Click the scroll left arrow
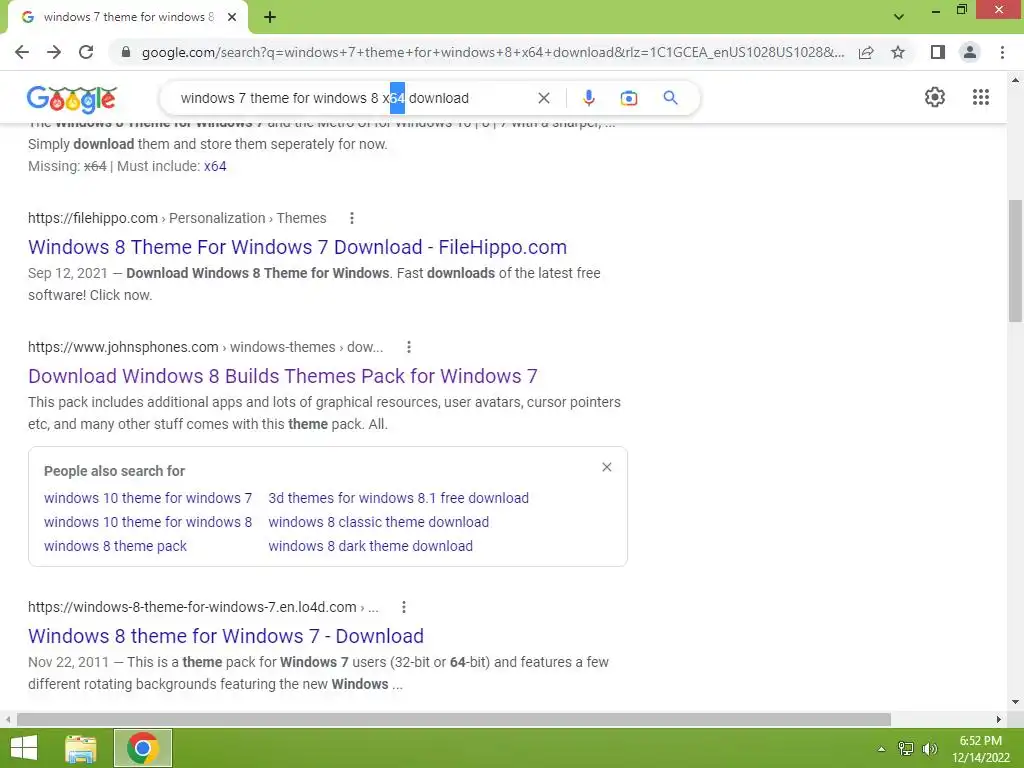This screenshot has height=768, width=1024. [x=7, y=719]
